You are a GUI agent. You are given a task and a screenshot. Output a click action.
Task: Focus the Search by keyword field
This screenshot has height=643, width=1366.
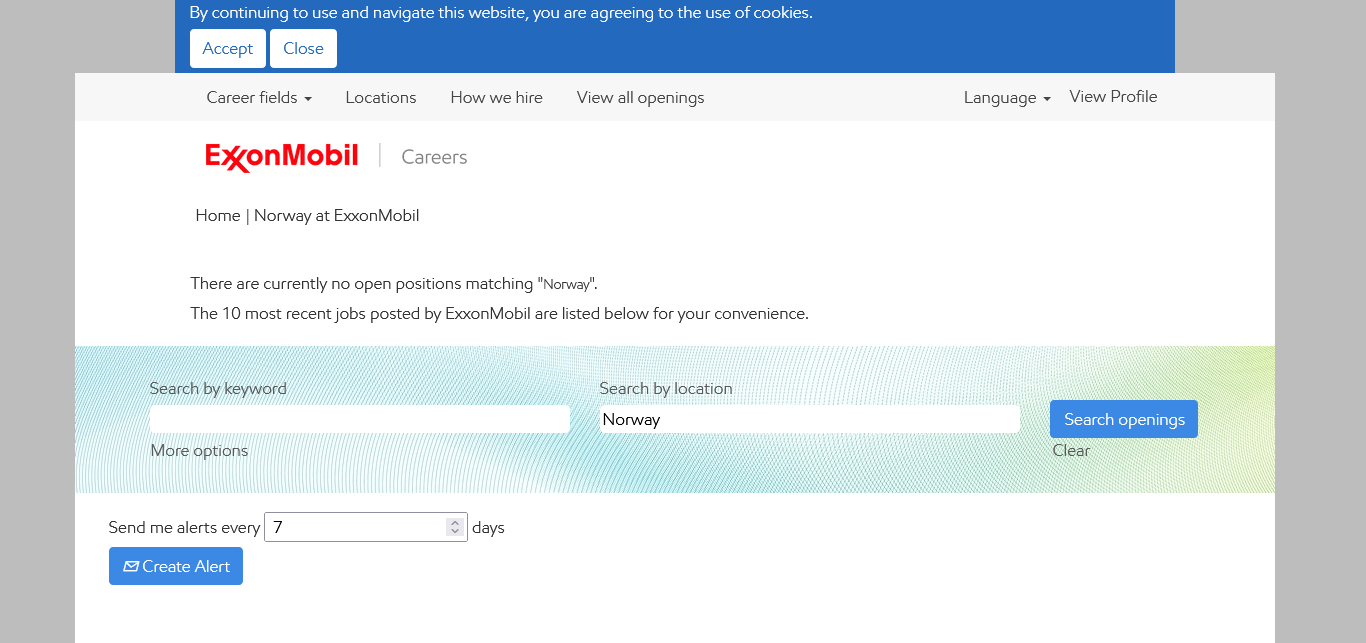[360, 419]
